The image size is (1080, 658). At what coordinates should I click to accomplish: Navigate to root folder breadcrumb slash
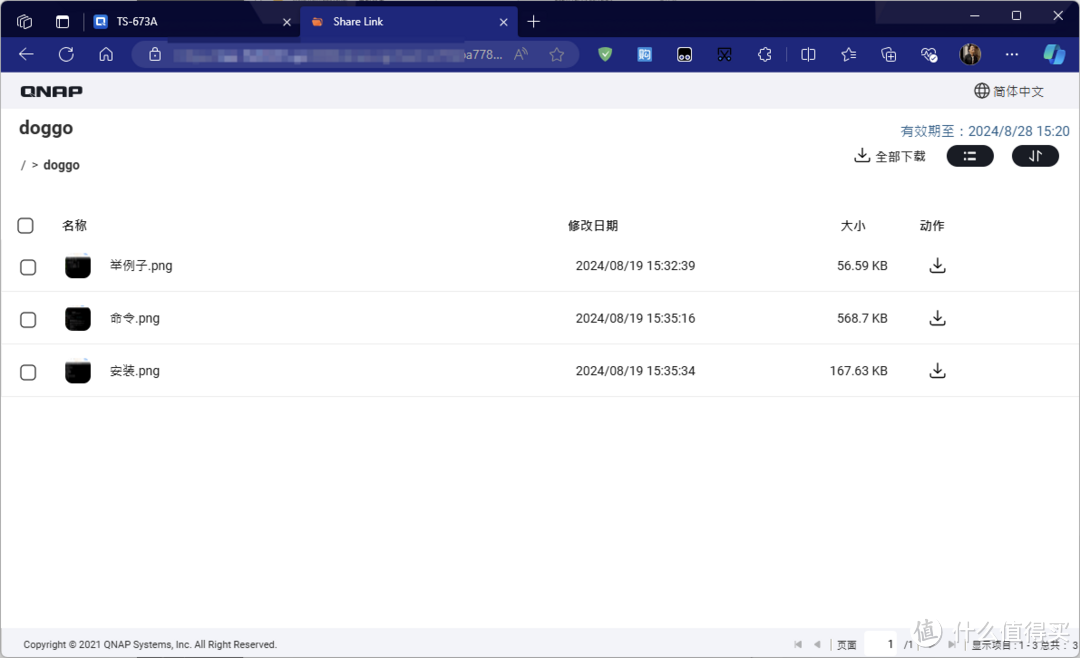[23, 165]
